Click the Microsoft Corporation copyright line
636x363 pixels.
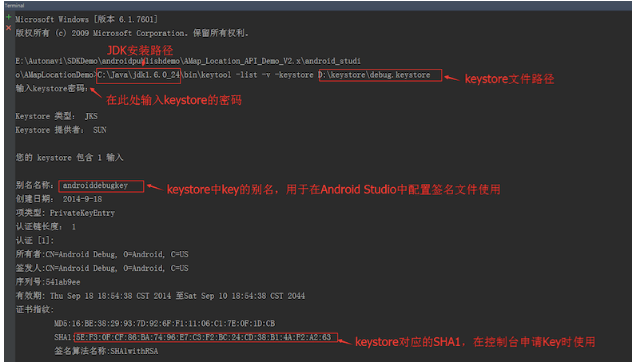pyautogui.click(x=132, y=33)
